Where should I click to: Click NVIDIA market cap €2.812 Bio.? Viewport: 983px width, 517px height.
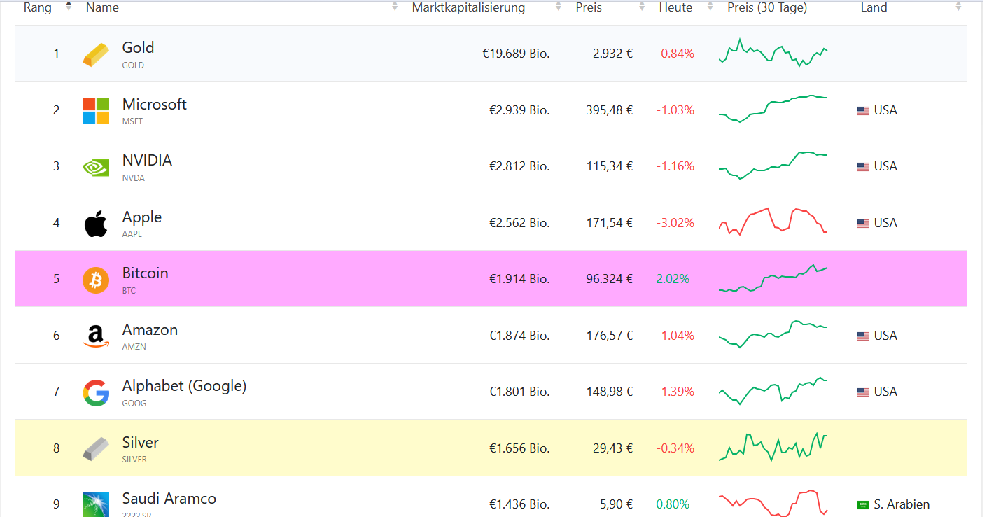(519, 166)
